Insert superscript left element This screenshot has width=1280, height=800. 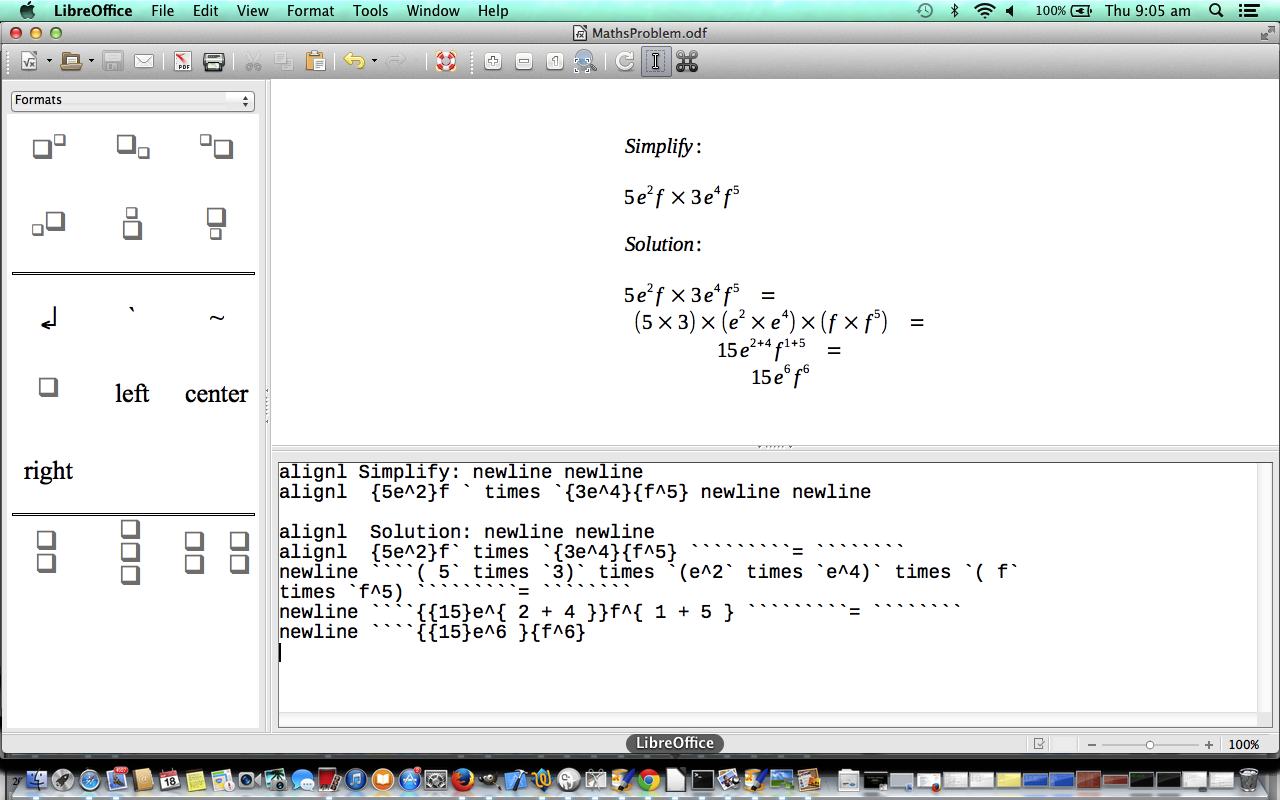[216, 147]
